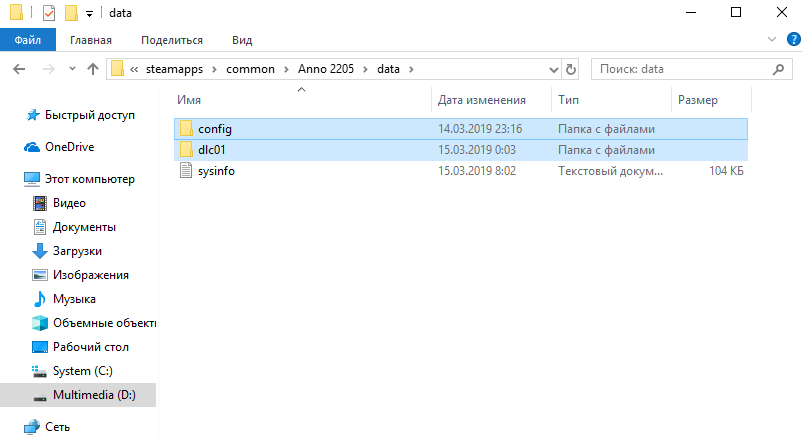Open the Файл menu tab

[27, 40]
